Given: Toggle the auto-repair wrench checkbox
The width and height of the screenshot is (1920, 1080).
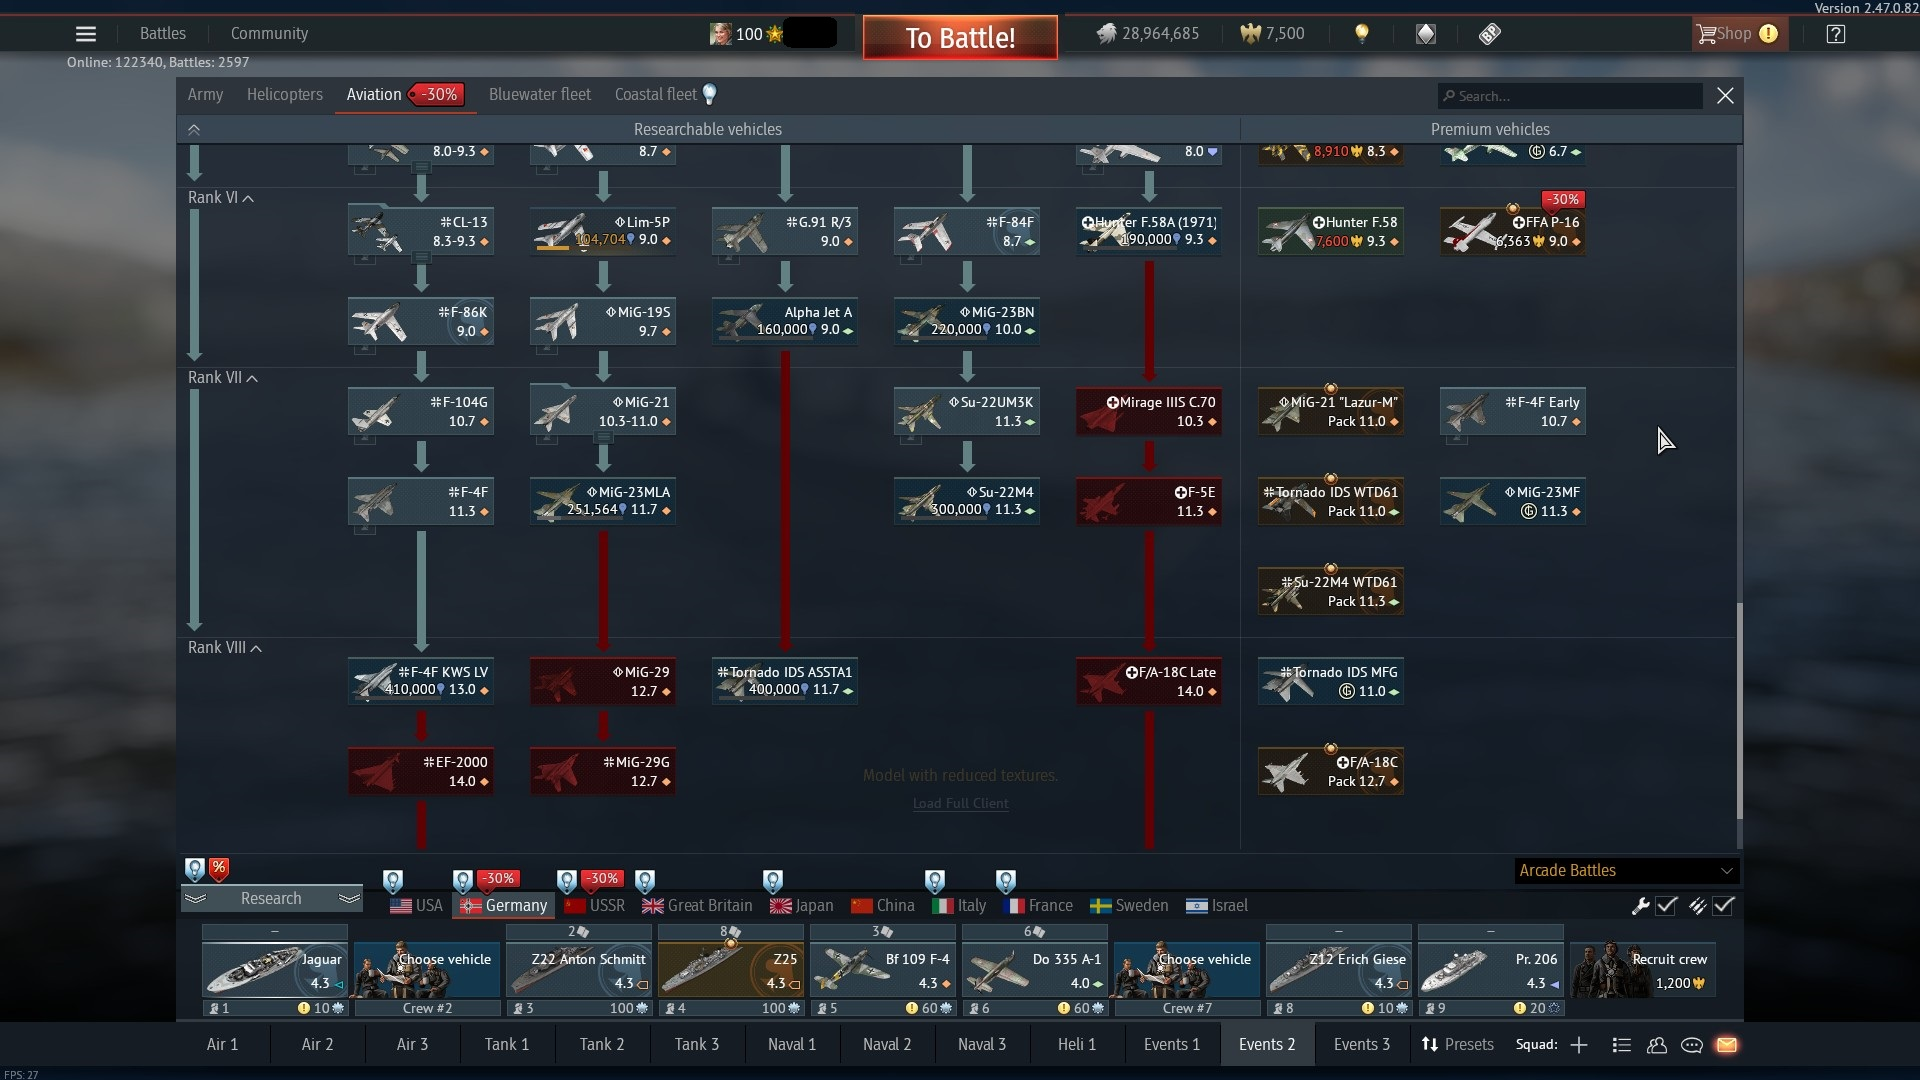Looking at the screenshot, I should (x=1666, y=906).
